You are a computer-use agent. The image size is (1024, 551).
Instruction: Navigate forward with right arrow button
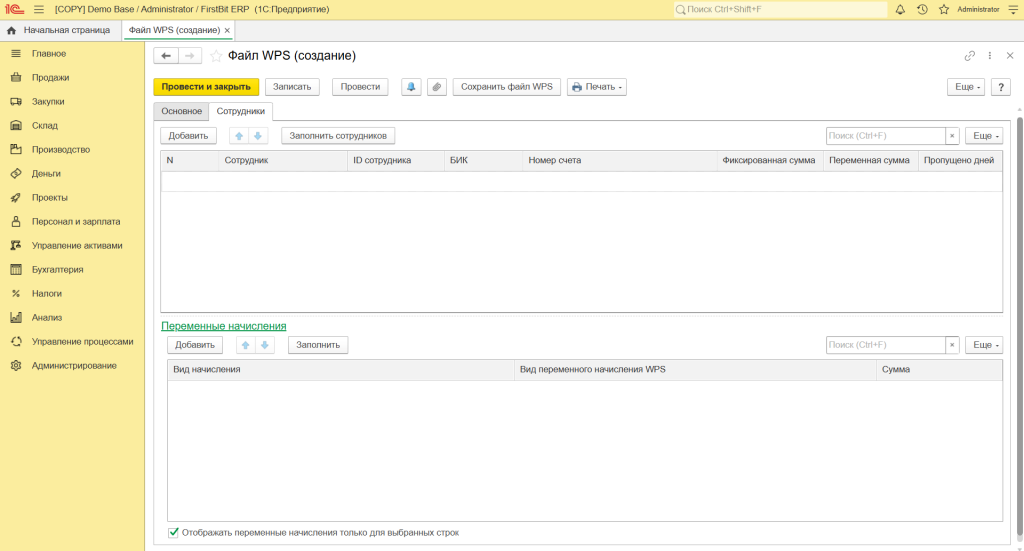[x=189, y=56]
